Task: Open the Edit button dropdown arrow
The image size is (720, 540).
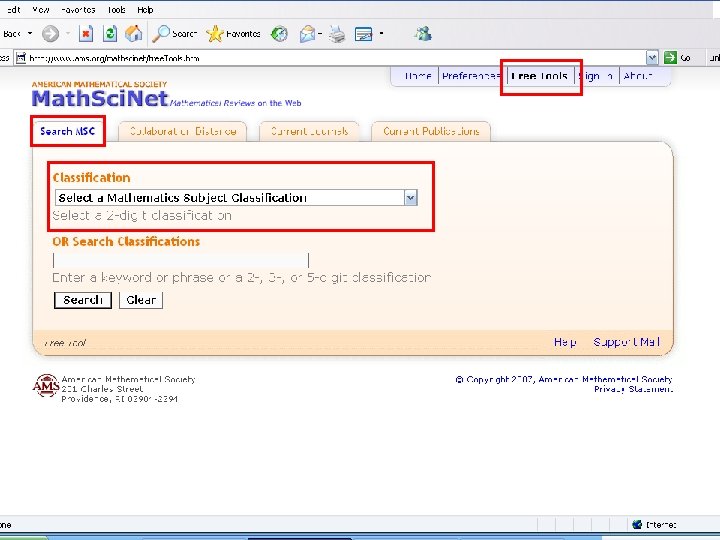Action: (x=381, y=34)
